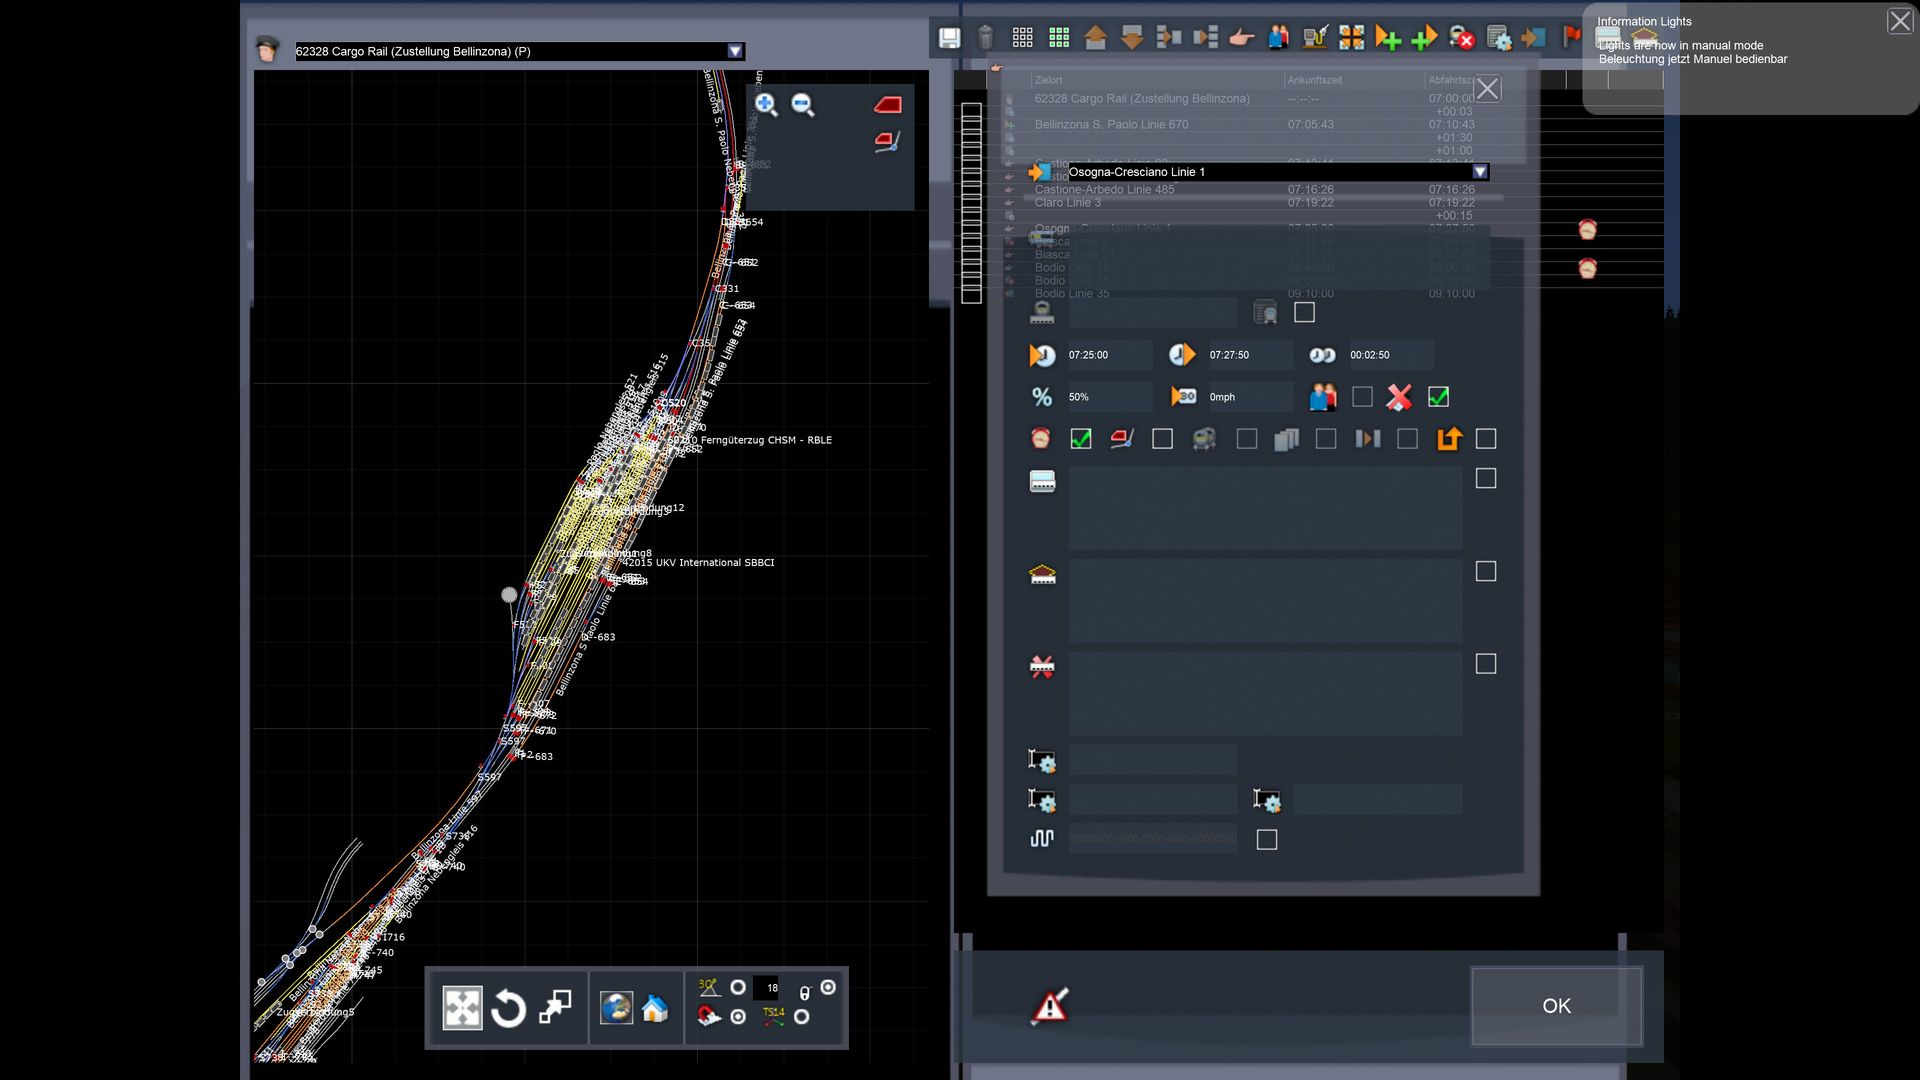
Task: Click the 50% performance field
Action: 1108,397
